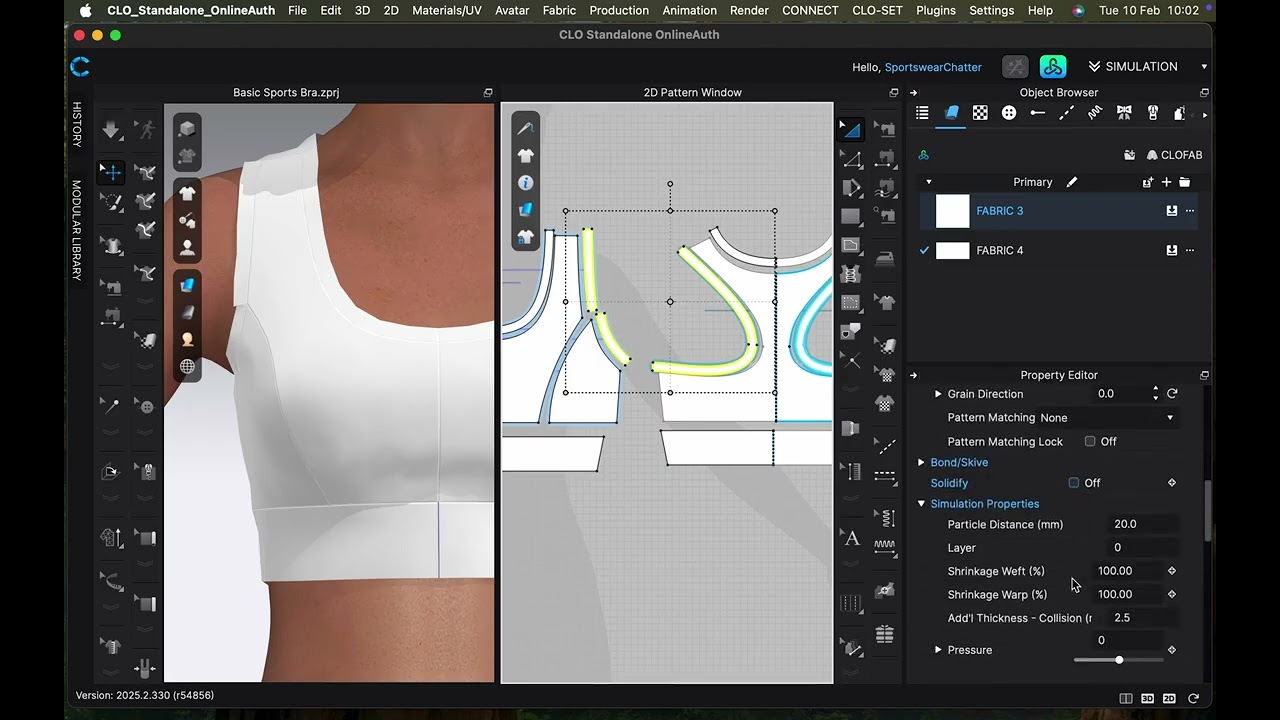Toggle the Solidify checkbox
The width and height of the screenshot is (1280, 720).
coord(1074,483)
